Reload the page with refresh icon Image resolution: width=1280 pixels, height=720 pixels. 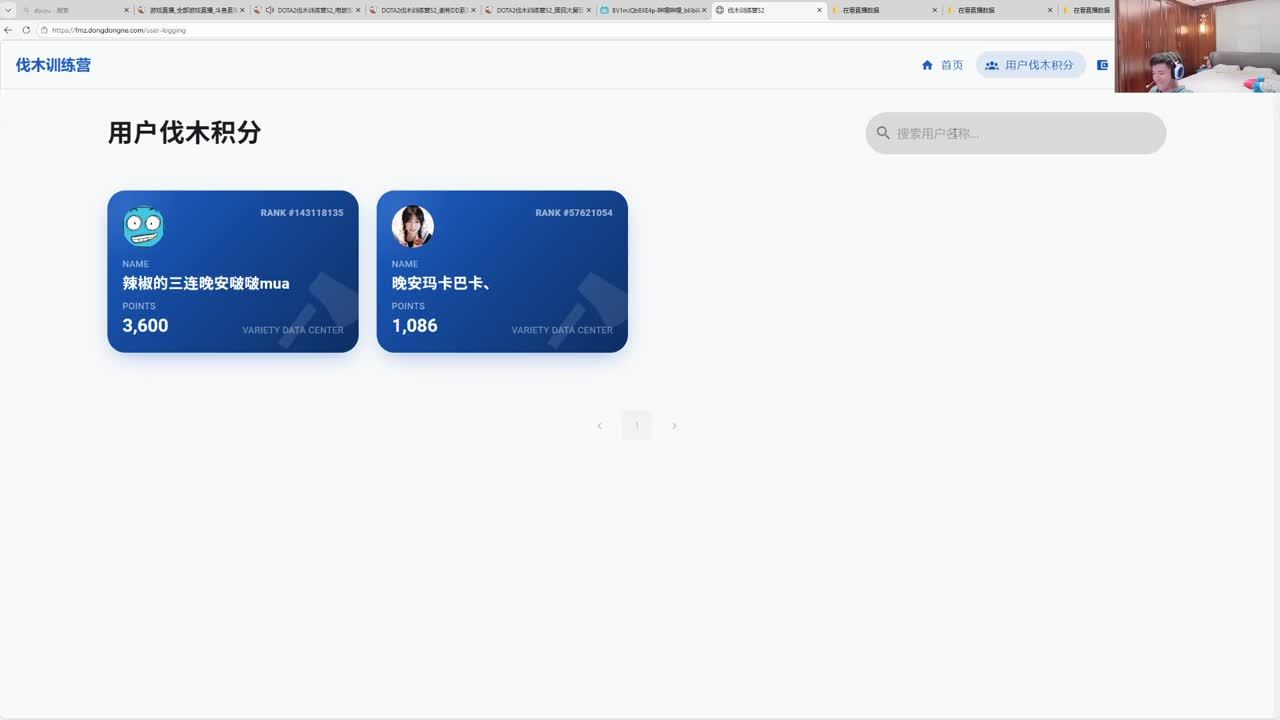point(26,30)
